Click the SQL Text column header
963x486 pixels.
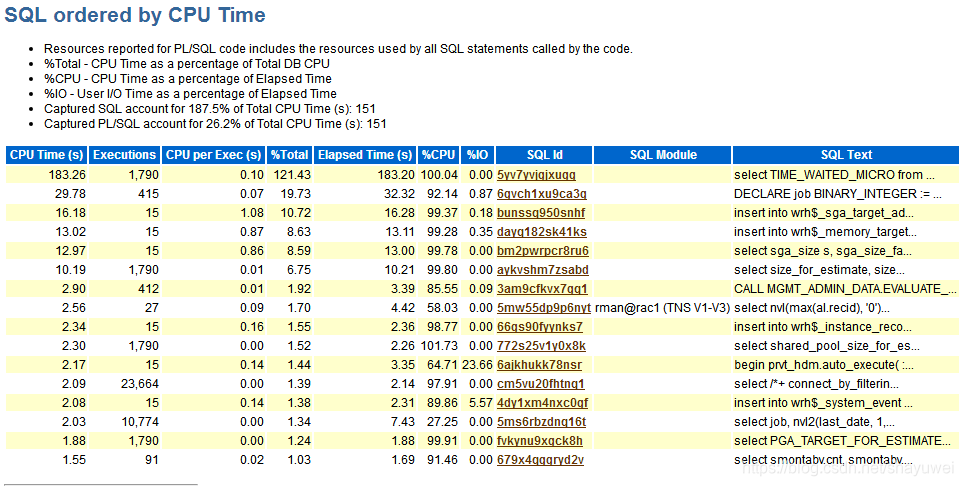coord(846,155)
